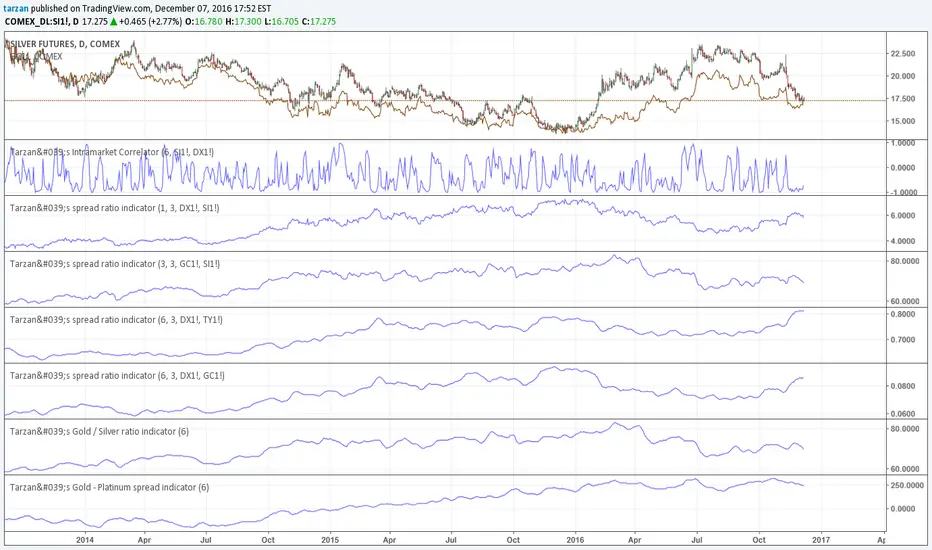Click the green up-triangle price change icon

[114, 21]
